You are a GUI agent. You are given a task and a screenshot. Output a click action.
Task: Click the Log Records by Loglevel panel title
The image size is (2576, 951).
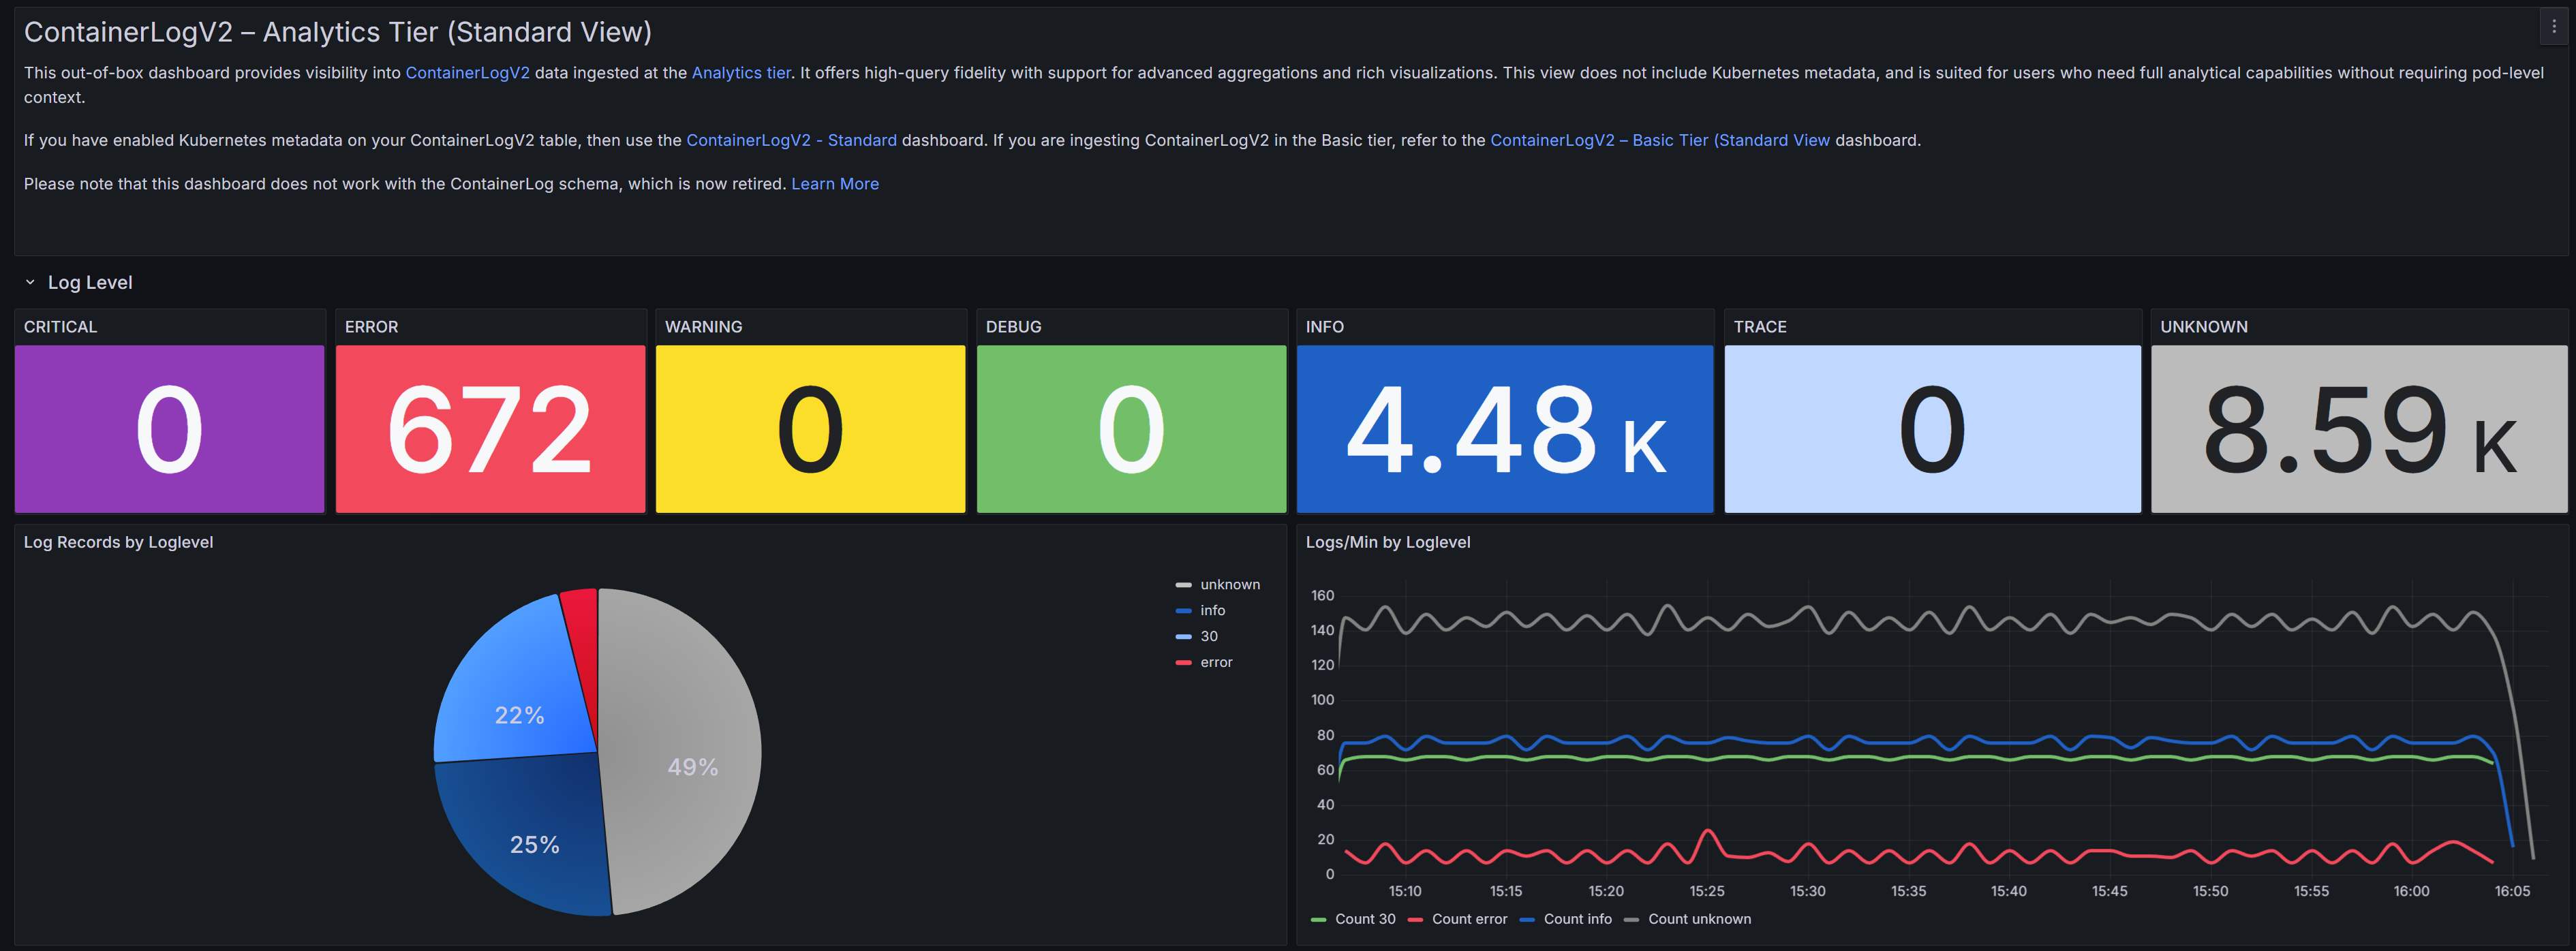pos(118,543)
